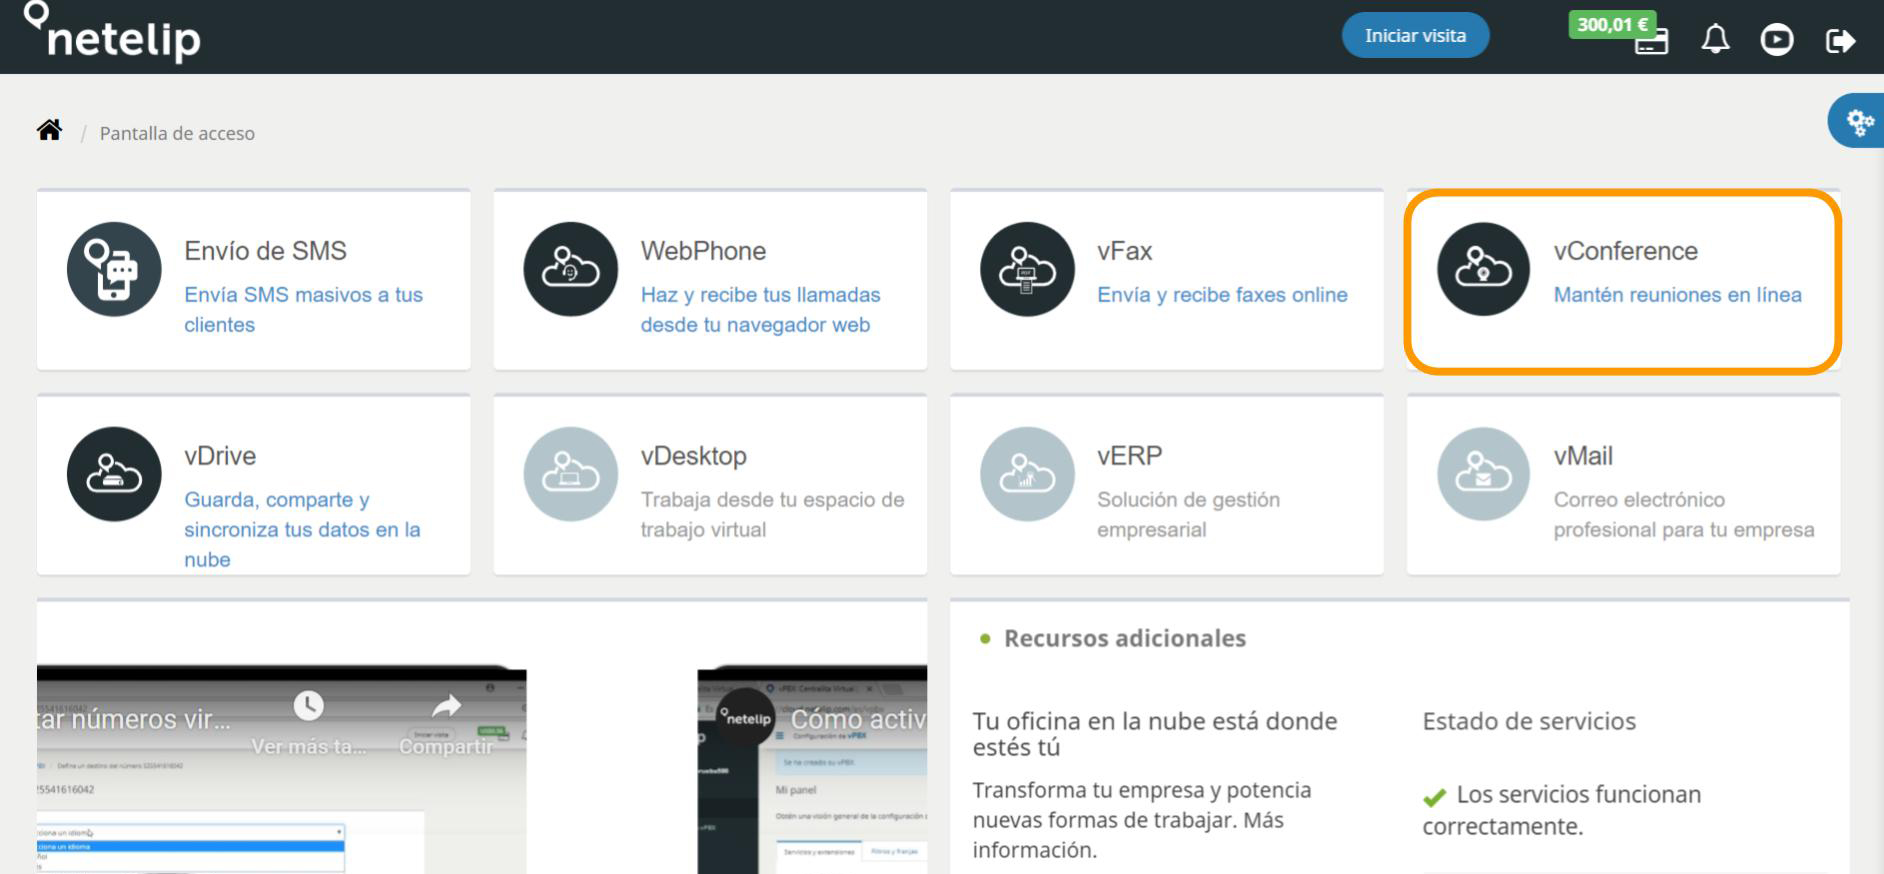
Task: Click the vERP cloud icon
Action: pos(1027,474)
